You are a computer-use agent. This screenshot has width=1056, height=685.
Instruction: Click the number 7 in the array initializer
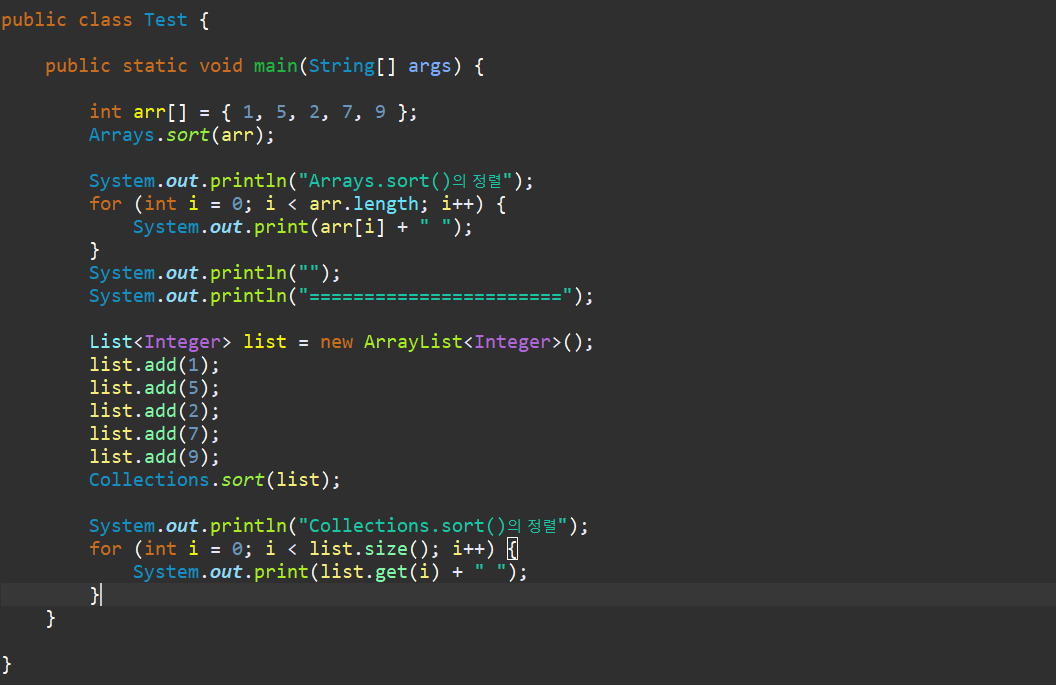click(x=347, y=112)
